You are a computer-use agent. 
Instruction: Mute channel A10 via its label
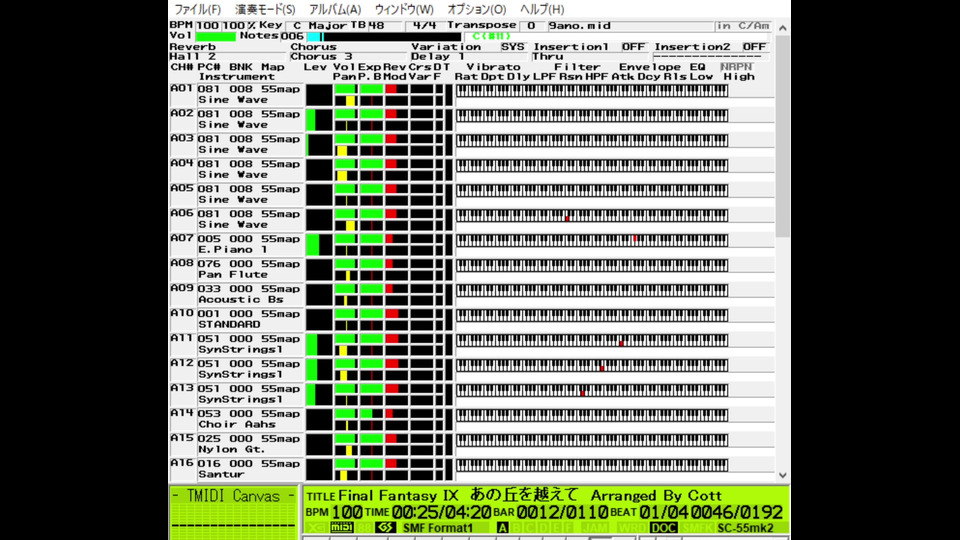[x=182, y=313]
